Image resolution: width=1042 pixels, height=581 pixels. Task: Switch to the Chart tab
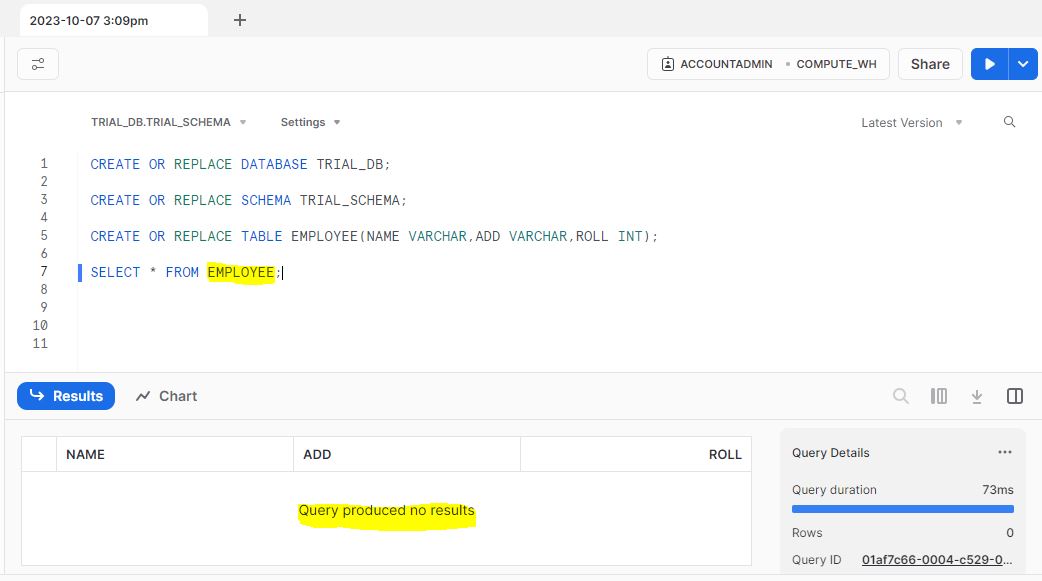click(x=167, y=396)
